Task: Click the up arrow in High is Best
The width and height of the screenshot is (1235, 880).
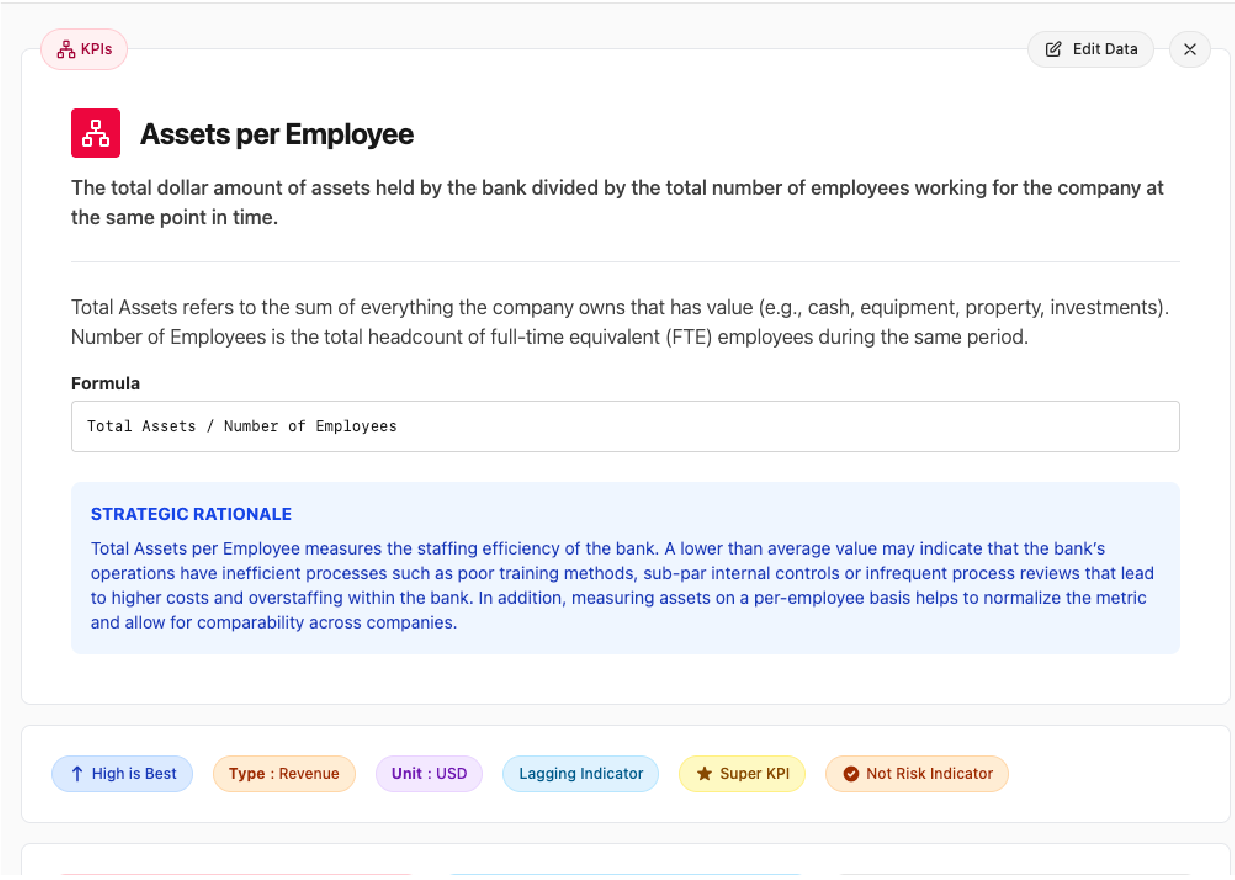Action: (77, 774)
